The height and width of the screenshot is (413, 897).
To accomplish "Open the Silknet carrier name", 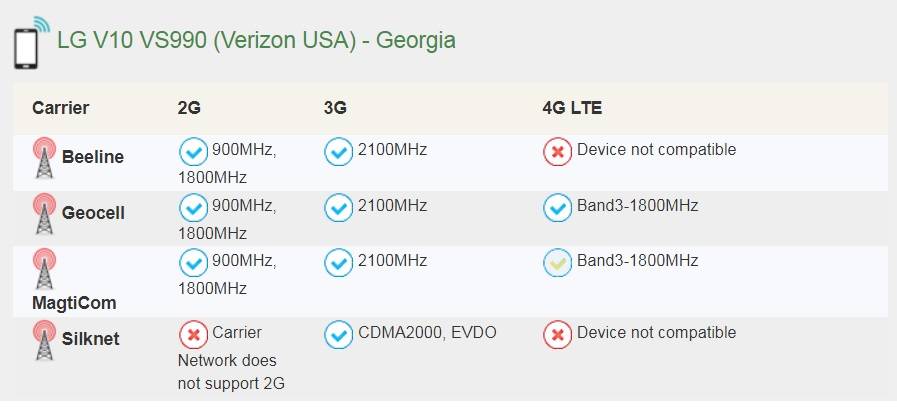I will (x=90, y=339).
